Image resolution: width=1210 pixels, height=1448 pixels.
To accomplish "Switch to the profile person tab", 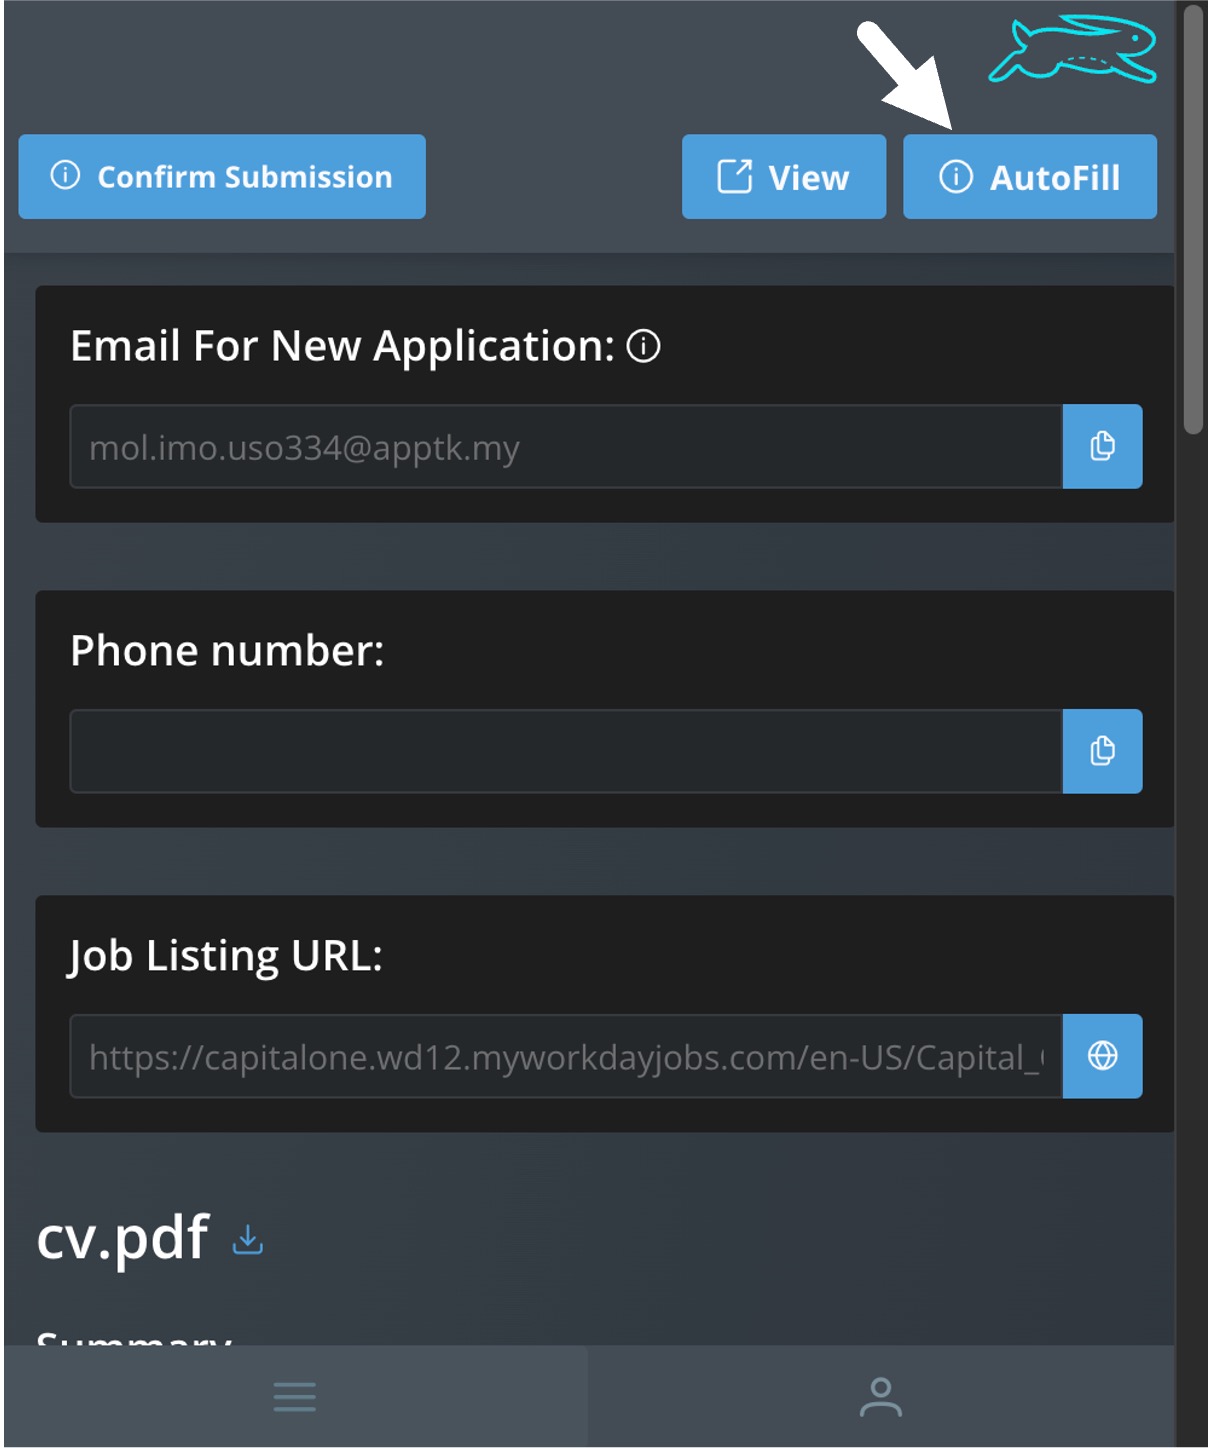I will [881, 1397].
